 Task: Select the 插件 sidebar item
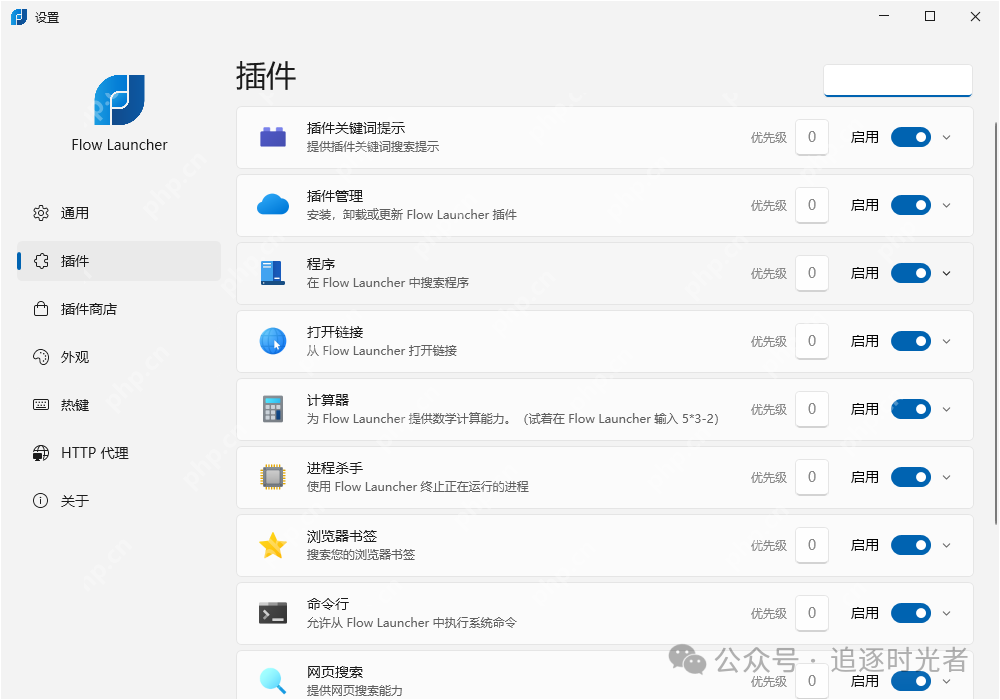119,261
